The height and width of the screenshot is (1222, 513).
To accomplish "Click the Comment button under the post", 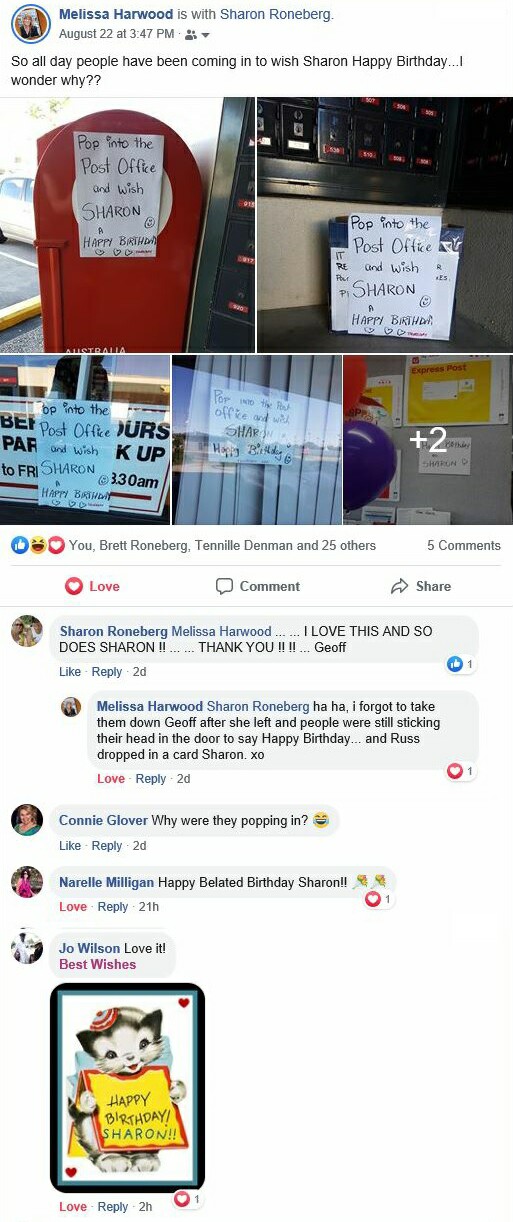I will tap(258, 586).
